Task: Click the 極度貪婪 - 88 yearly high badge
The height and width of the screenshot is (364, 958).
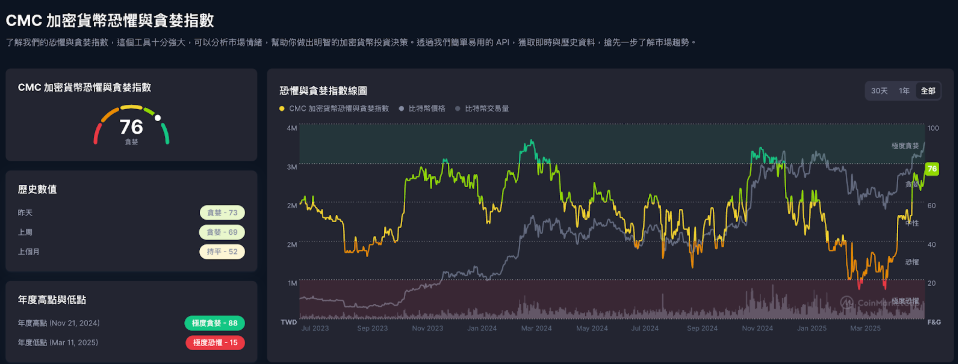Action: pyautogui.click(x=214, y=323)
